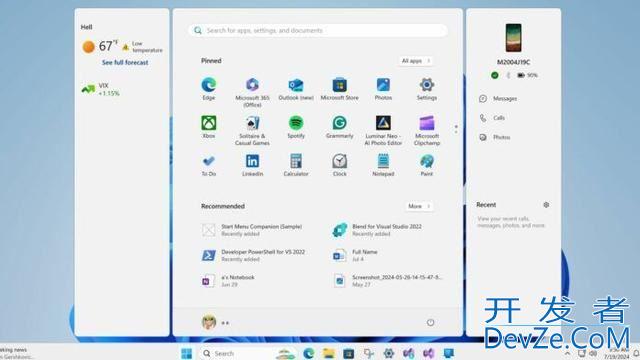The height and width of the screenshot is (360, 640).
Task: Open the Calculator app
Action: 296,165
